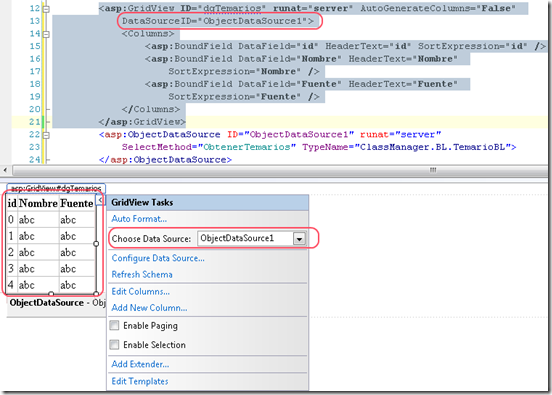Open the Auto Format link
Image resolution: width=552 pixels, height=395 pixels.
[x=139, y=219]
